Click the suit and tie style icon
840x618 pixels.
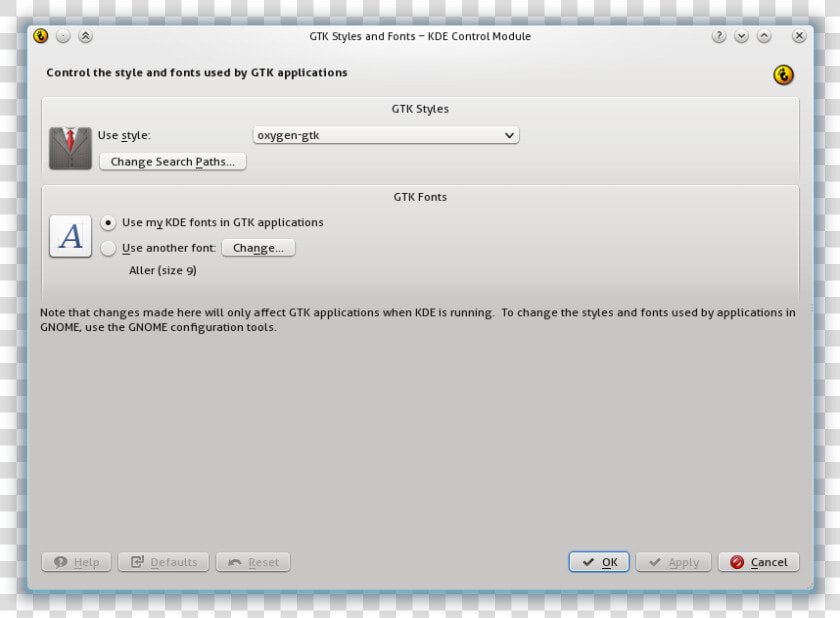coord(71,148)
